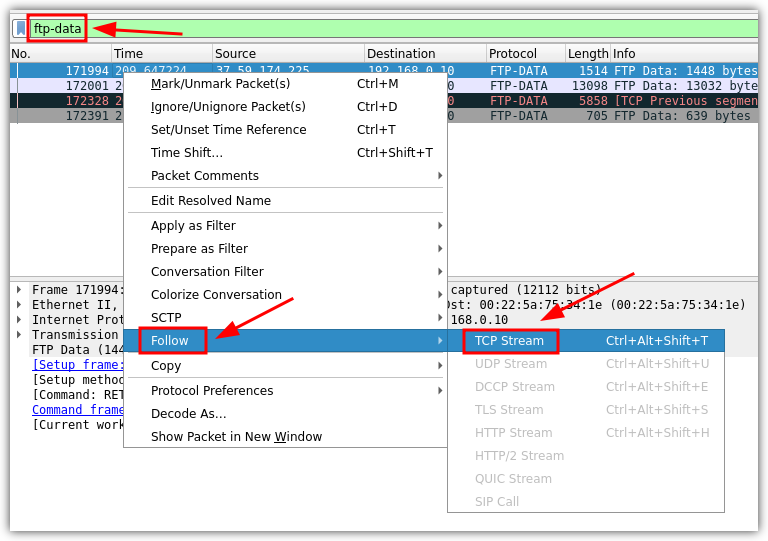The image size is (768, 541).
Task: Open the Copy submenu
Action: coord(166,366)
